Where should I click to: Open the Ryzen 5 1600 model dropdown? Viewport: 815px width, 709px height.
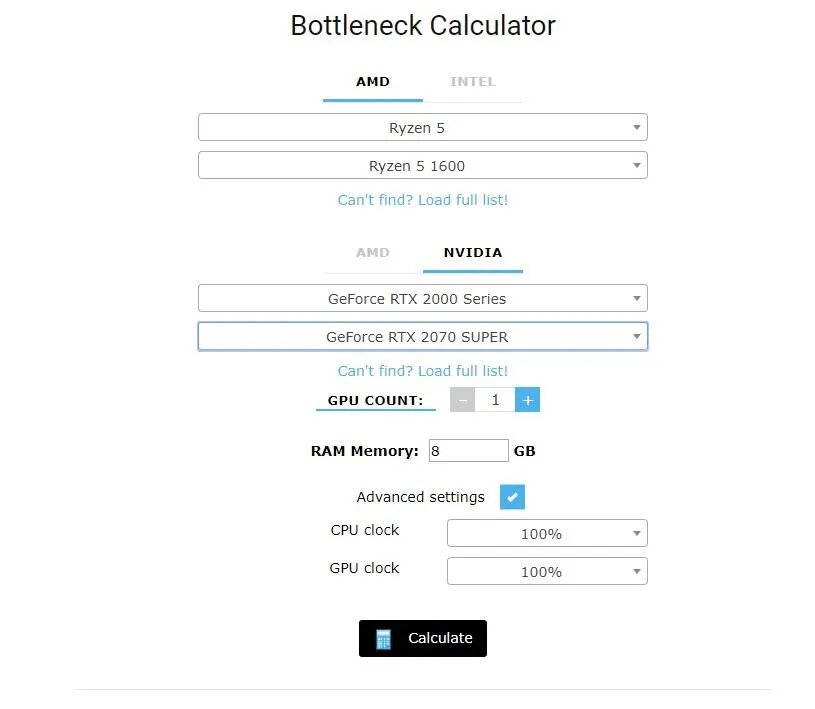pyautogui.click(x=423, y=165)
